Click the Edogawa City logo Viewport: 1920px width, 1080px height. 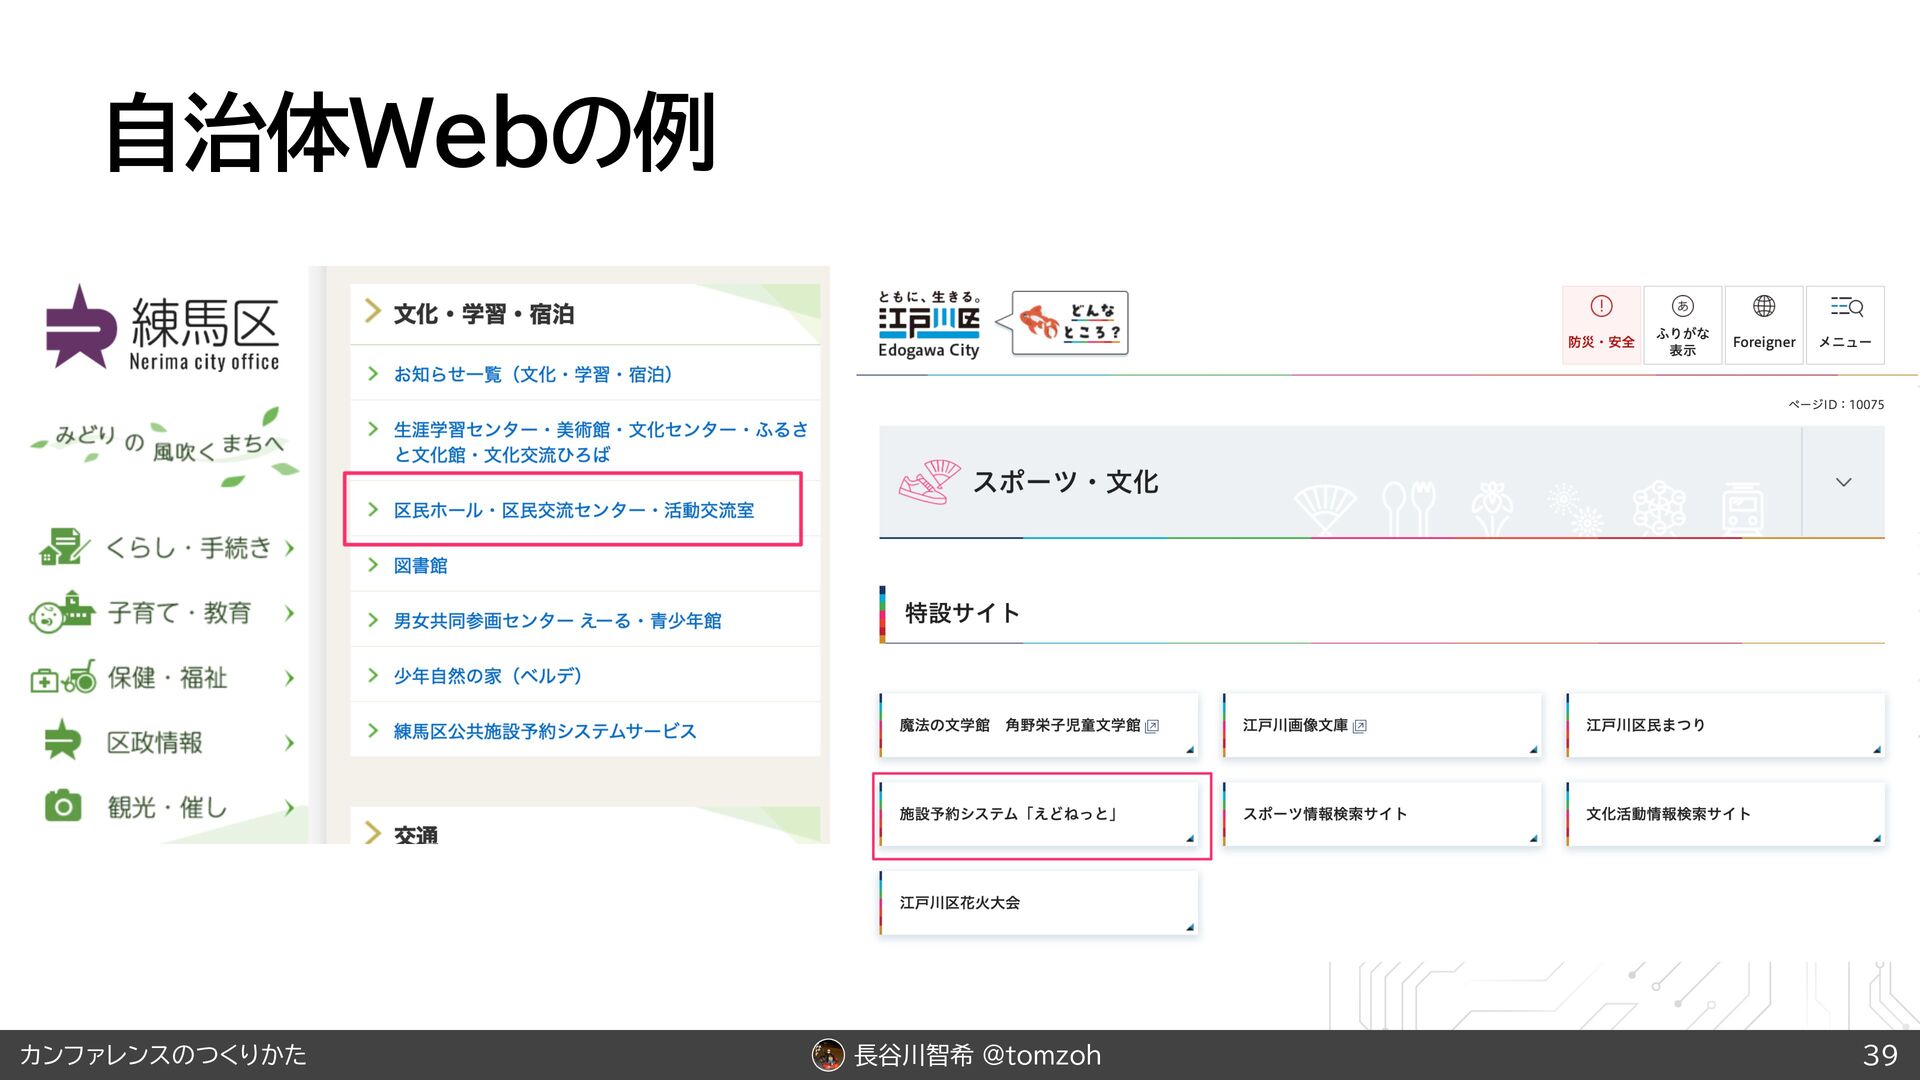pos(928,325)
